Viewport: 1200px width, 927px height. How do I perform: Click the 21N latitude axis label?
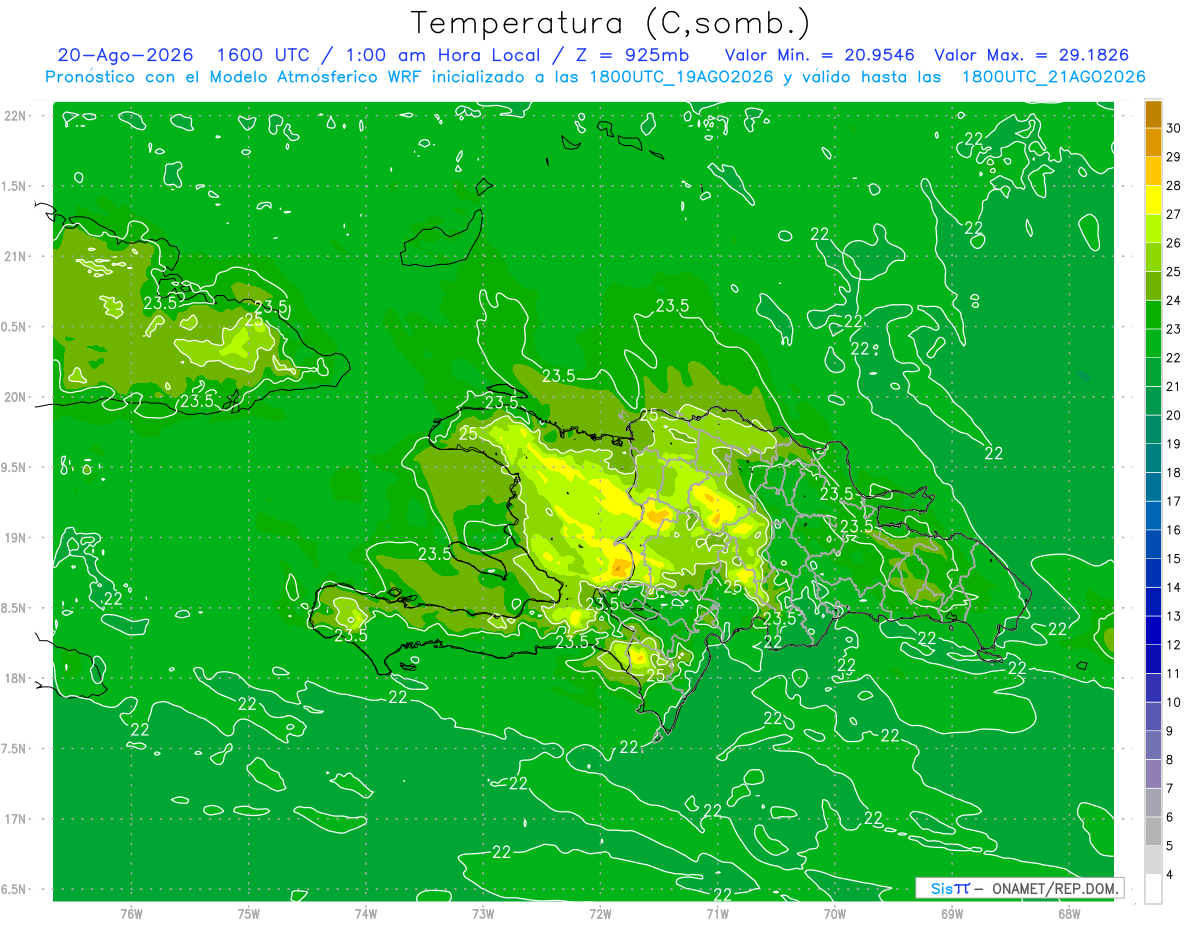pyautogui.click(x=17, y=256)
